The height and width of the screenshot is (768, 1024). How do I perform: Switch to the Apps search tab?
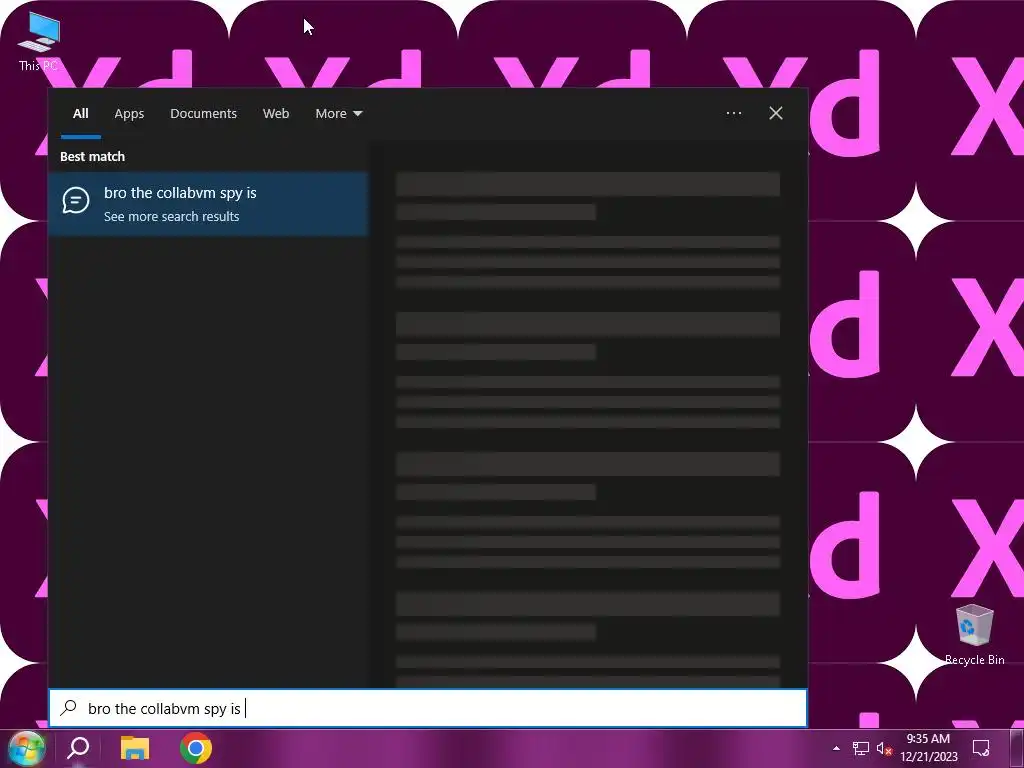129,114
